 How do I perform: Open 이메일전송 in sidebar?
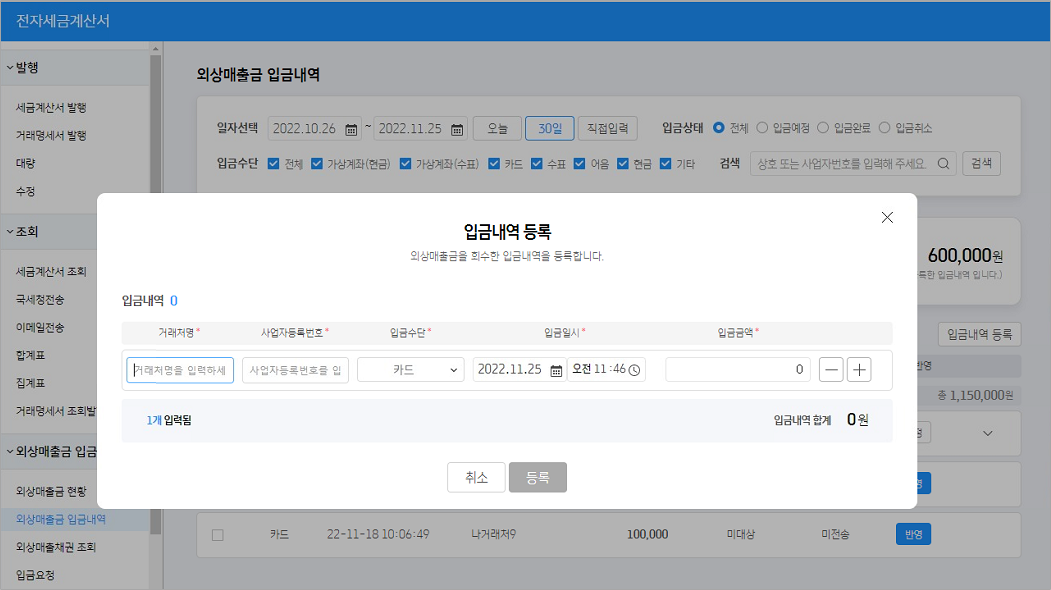point(40,327)
